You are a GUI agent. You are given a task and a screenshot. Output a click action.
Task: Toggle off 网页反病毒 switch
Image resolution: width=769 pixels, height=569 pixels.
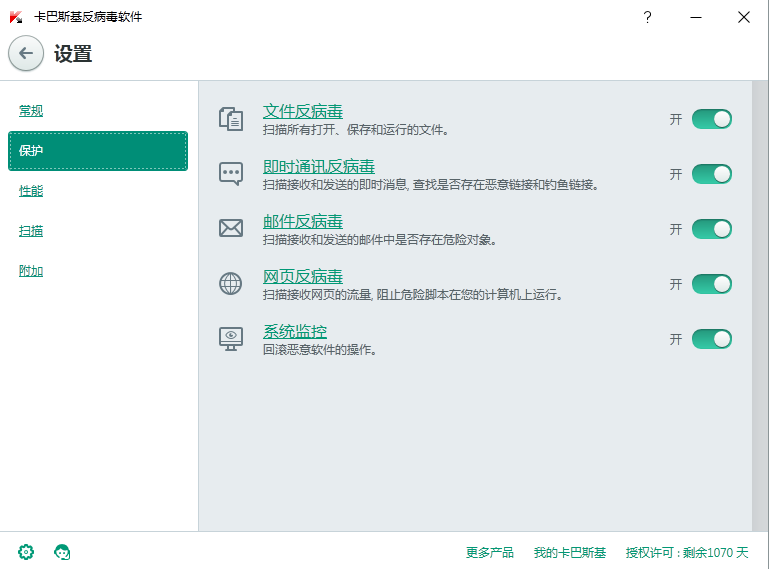coord(712,284)
